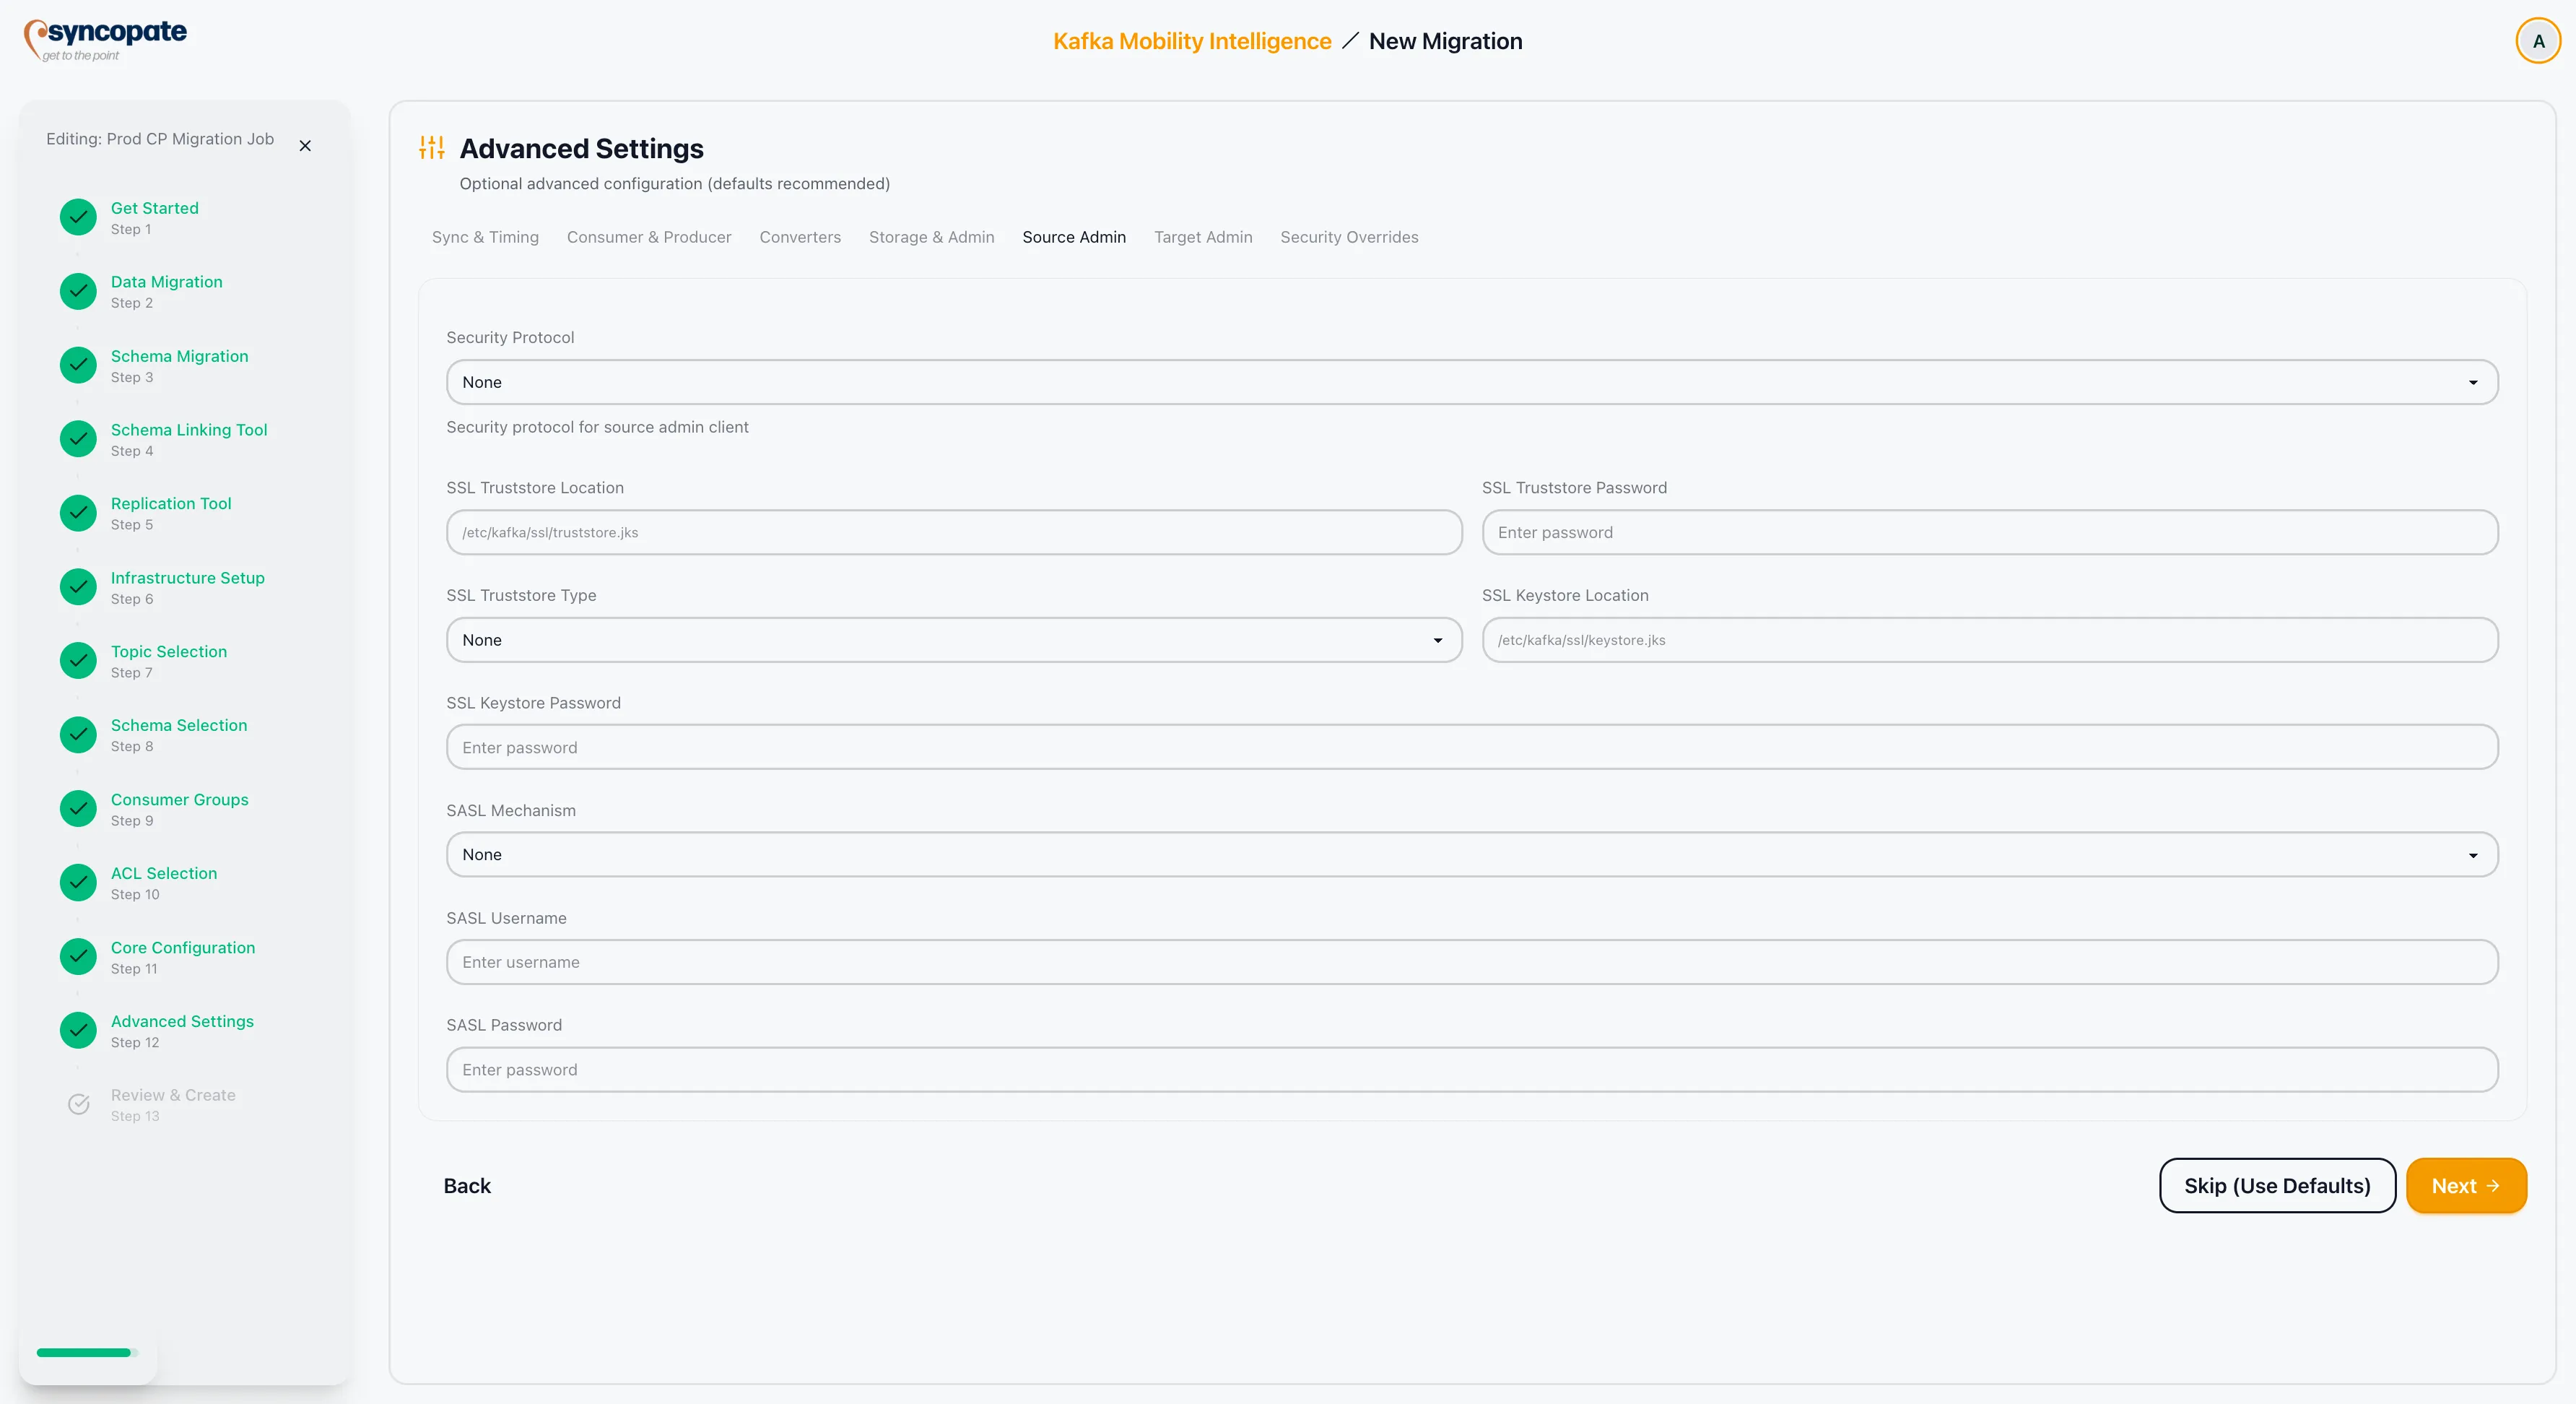This screenshot has height=1404, width=2576.
Task: Close the editing panel with the X
Action: click(305, 145)
